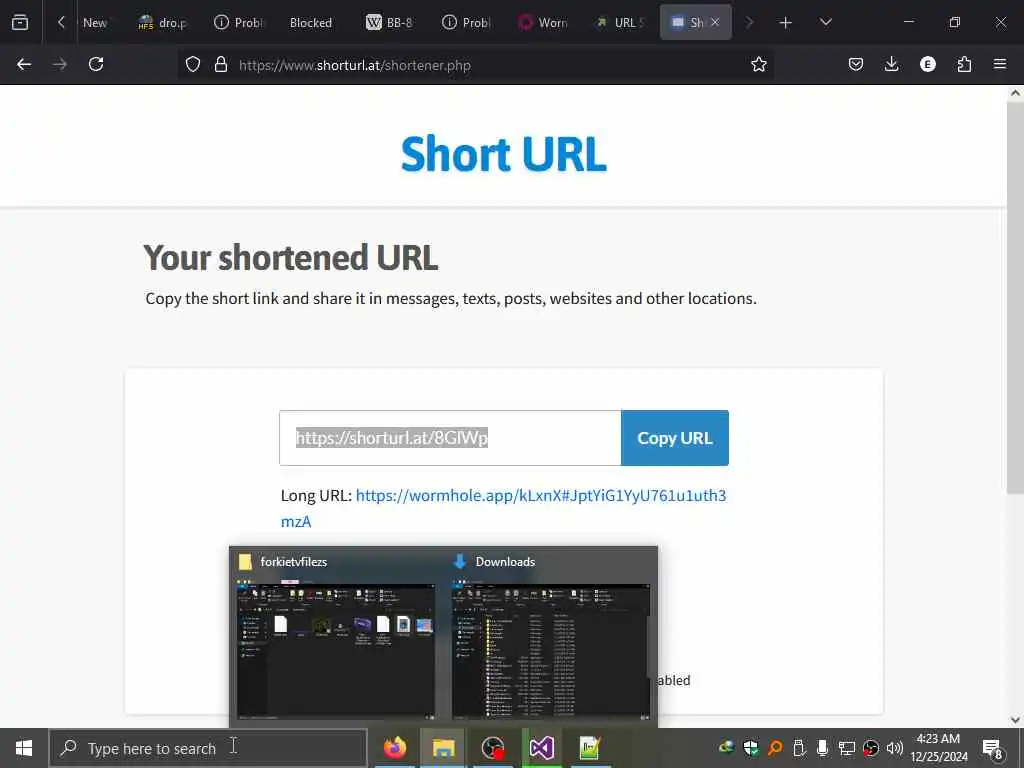Click the taskbar search box
The height and width of the screenshot is (768, 1024).
pyautogui.click(x=208, y=748)
